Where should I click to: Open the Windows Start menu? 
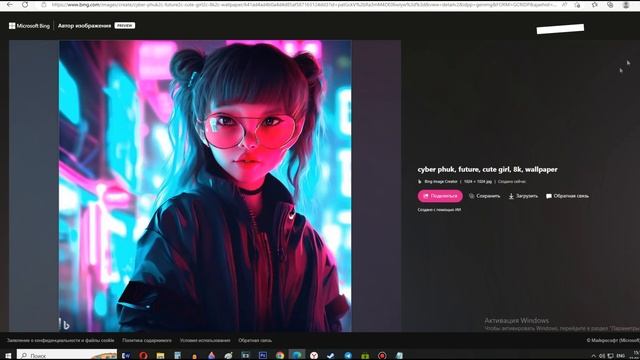point(8,356)
